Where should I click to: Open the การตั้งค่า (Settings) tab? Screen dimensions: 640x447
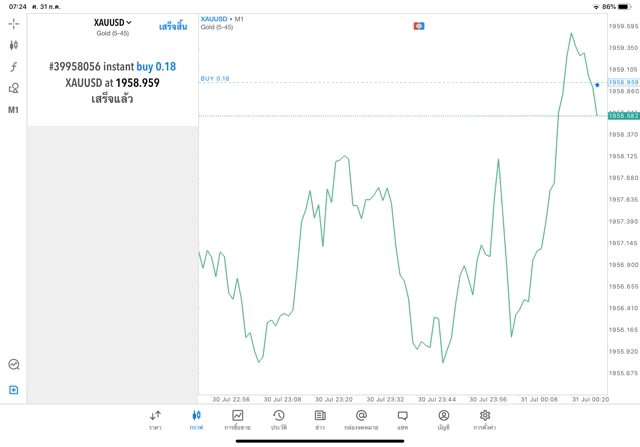pos(485,420)
